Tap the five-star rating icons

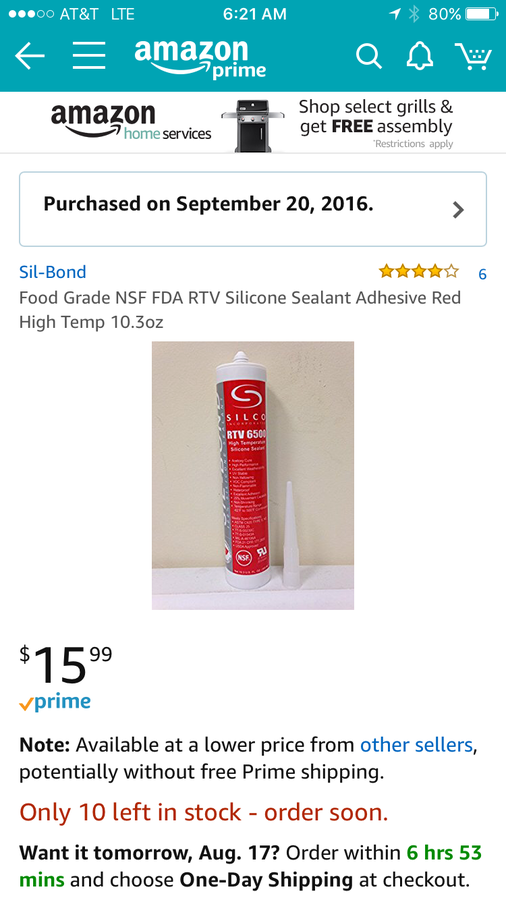point(419,271)
